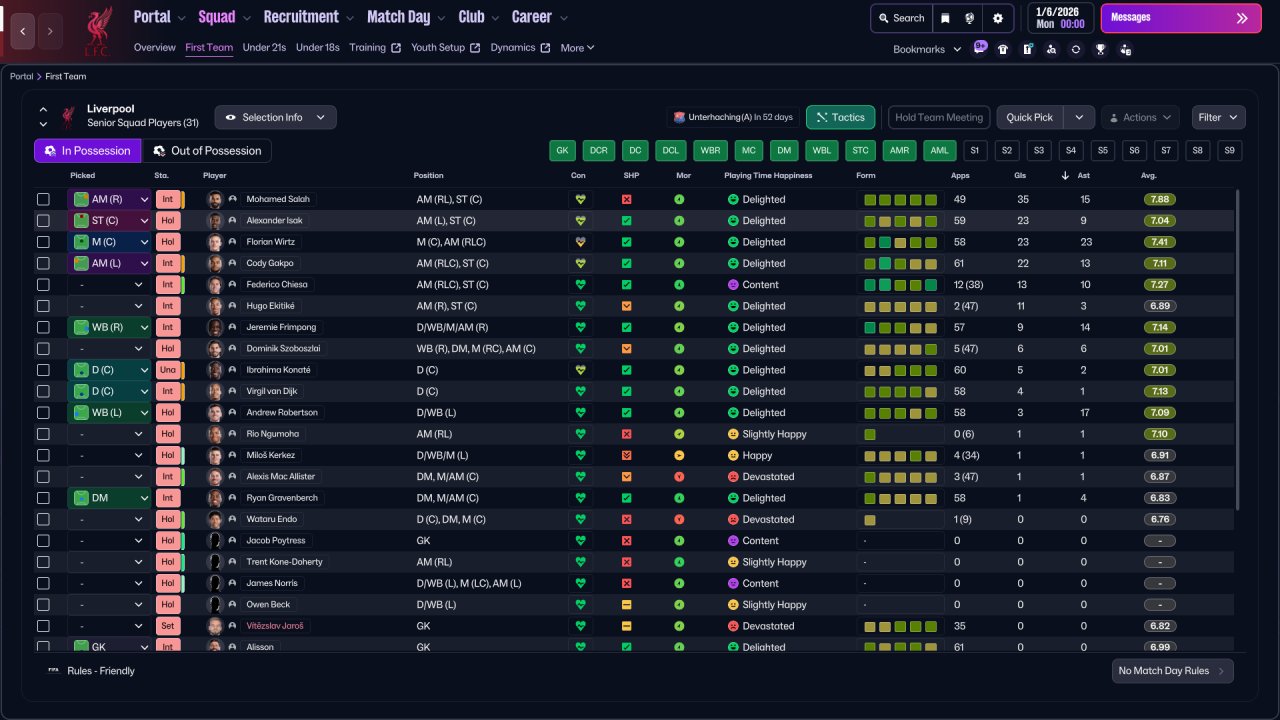This screenshot has height=720, width=1280.
Task: Open the Filter dropdown
Action: pos(1219,117)
